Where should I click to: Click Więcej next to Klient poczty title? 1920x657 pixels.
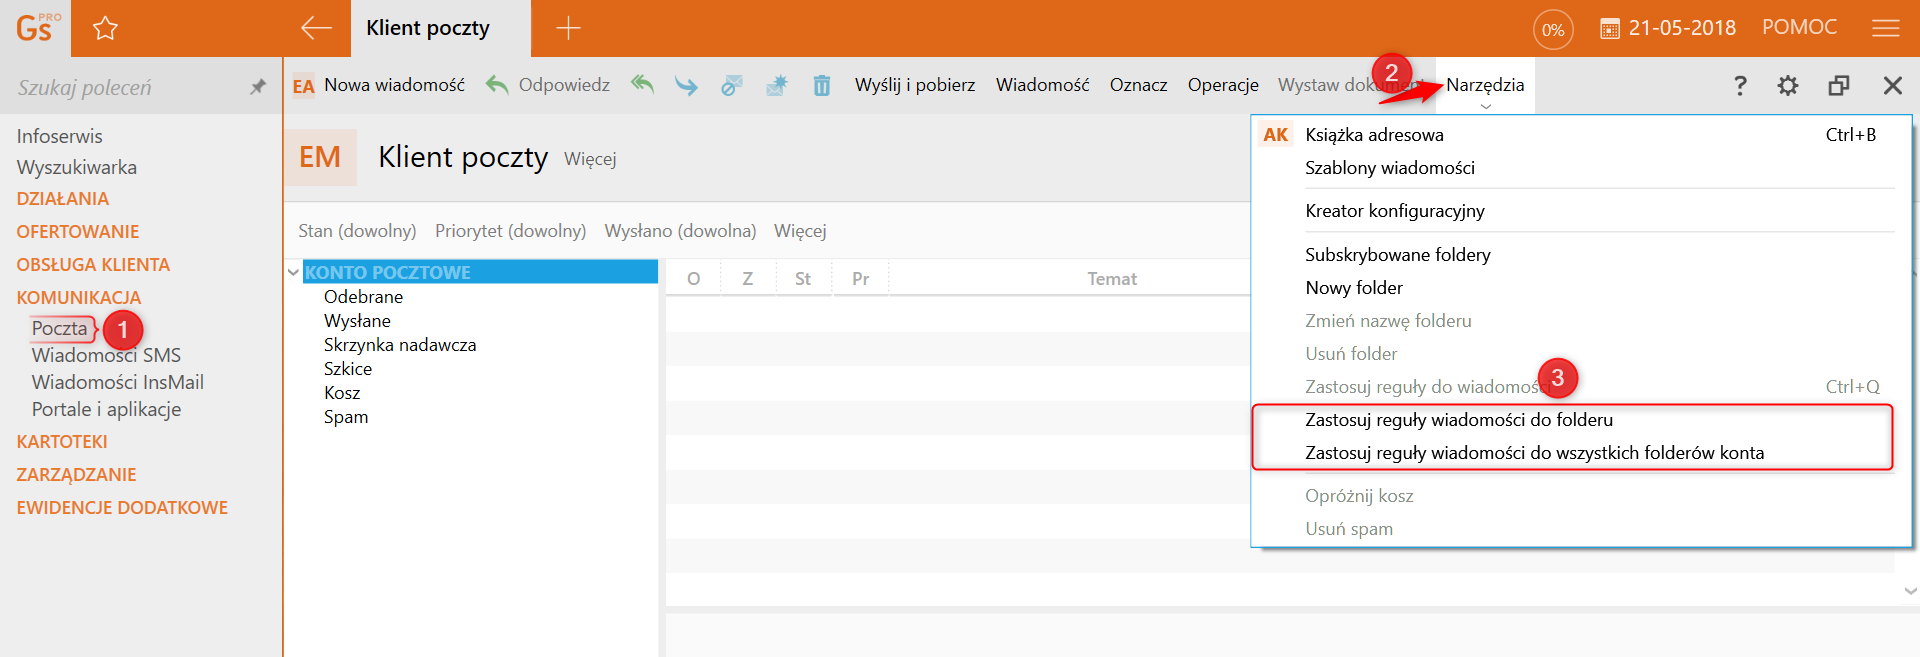(590, 159)
